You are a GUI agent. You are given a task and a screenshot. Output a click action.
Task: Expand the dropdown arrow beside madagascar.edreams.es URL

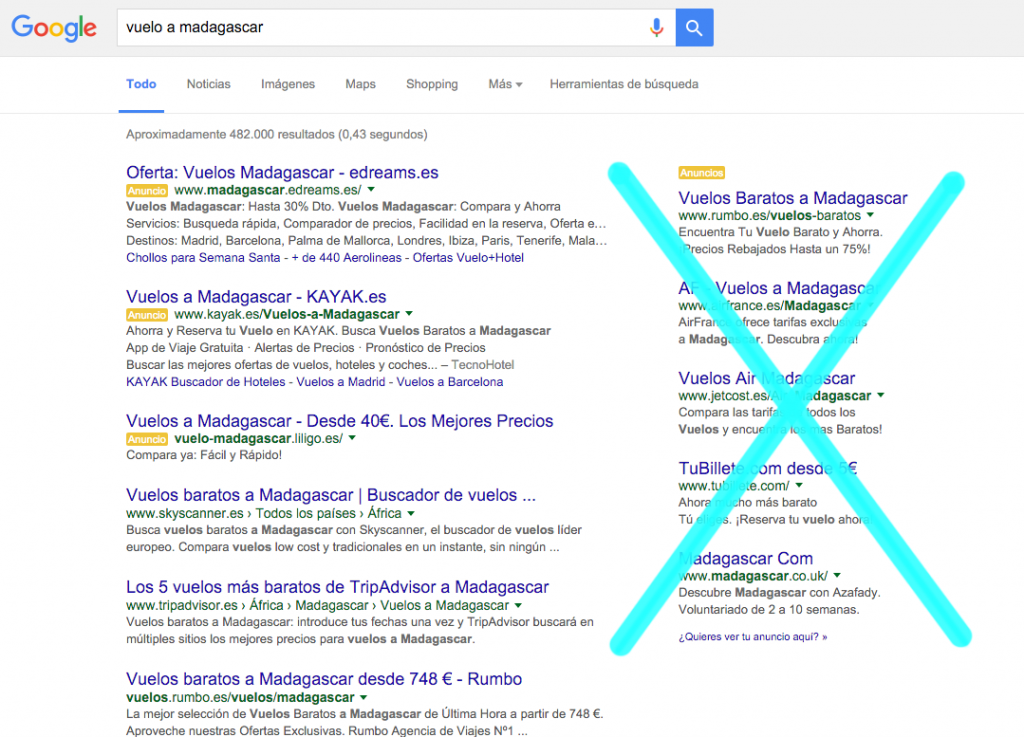coord(370,188)
